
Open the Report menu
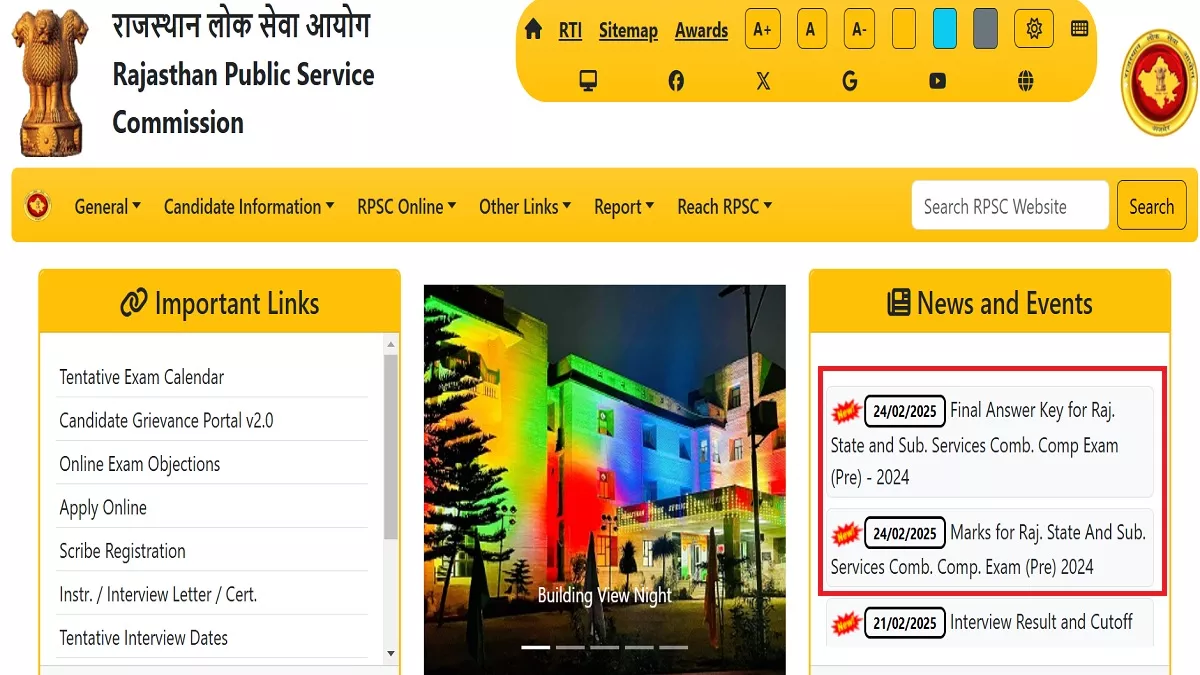[x=623, y=207]
